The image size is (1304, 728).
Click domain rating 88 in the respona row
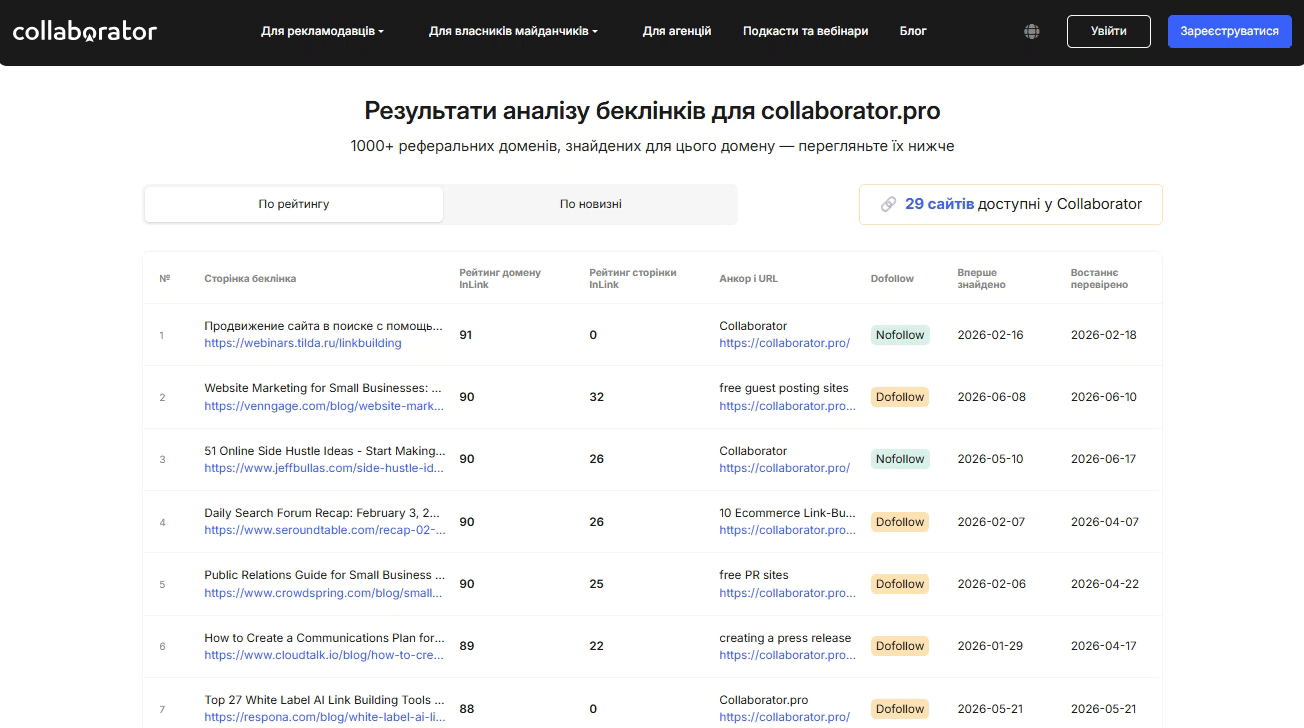(467, 709)
